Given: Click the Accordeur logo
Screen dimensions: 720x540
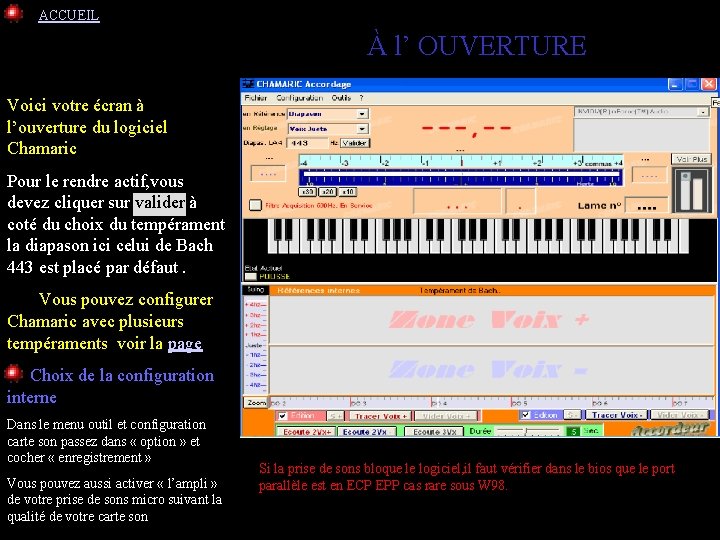Looking at the screenshot, I should (669, 429).
